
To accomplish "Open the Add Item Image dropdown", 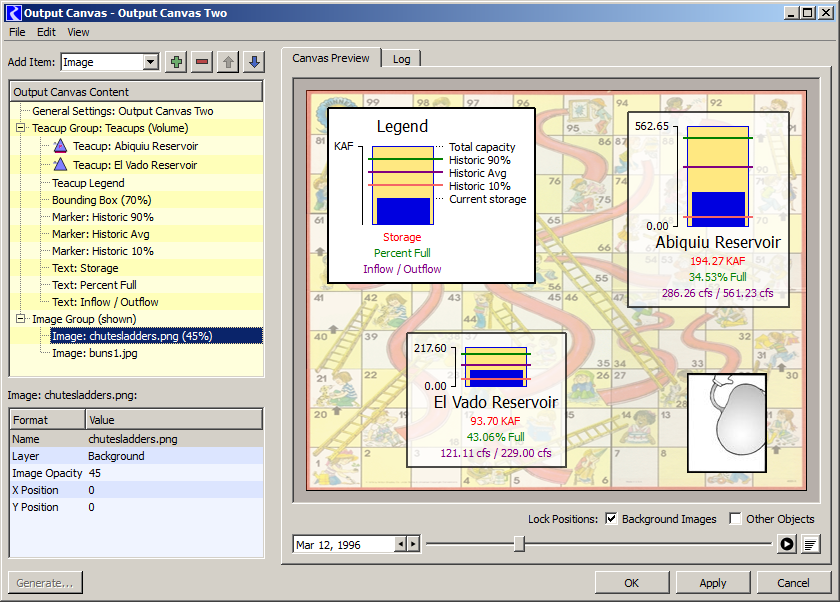I will (x=151, y=62).
